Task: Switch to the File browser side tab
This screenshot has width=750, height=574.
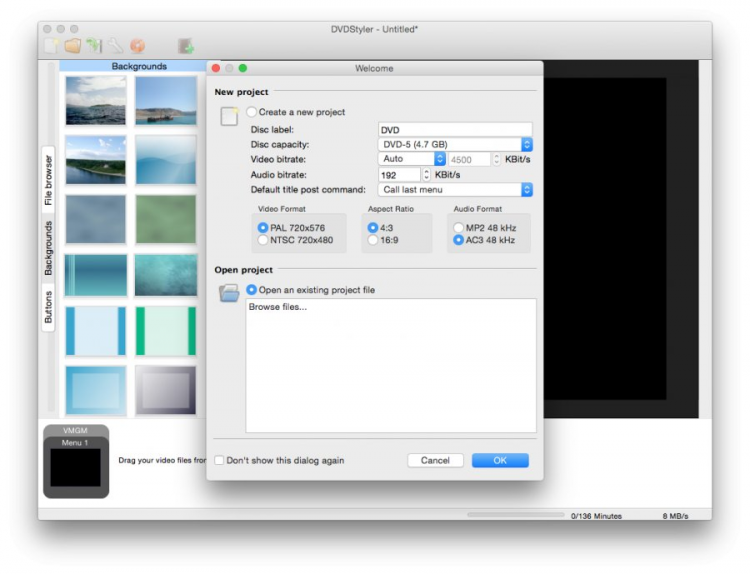Action: tap(48, 179)
